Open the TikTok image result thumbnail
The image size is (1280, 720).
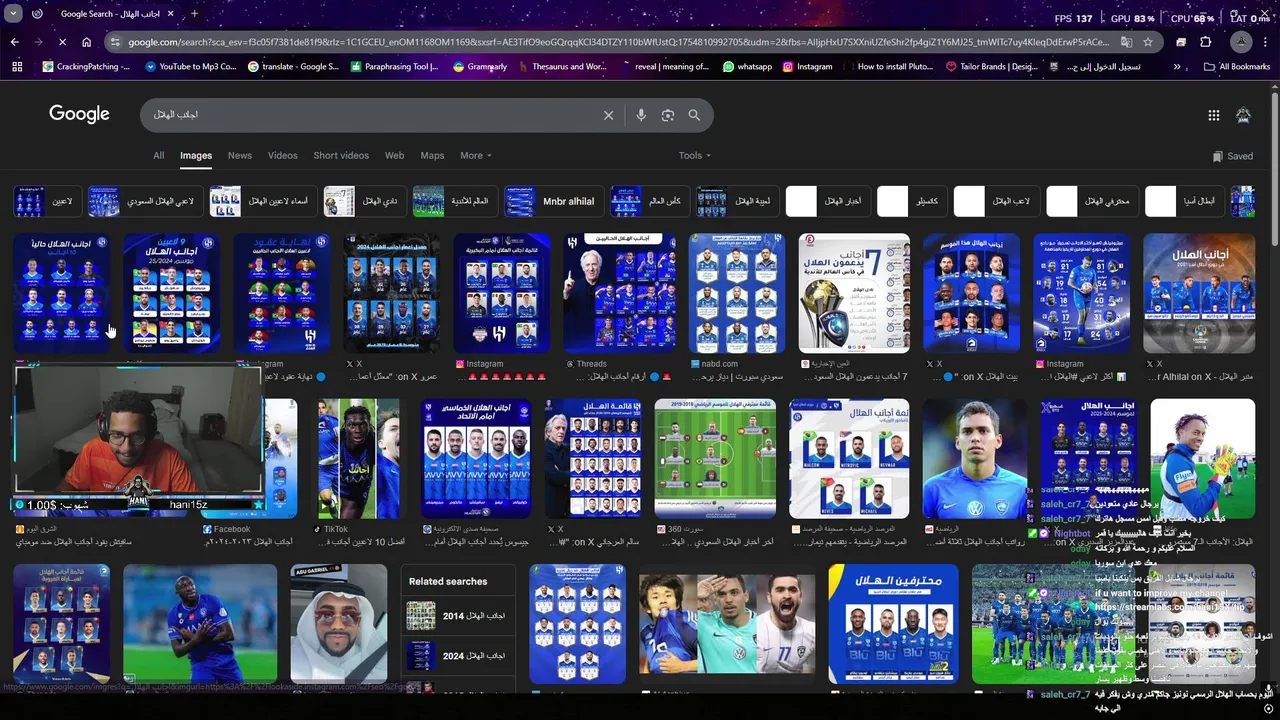tap(358, 458)
